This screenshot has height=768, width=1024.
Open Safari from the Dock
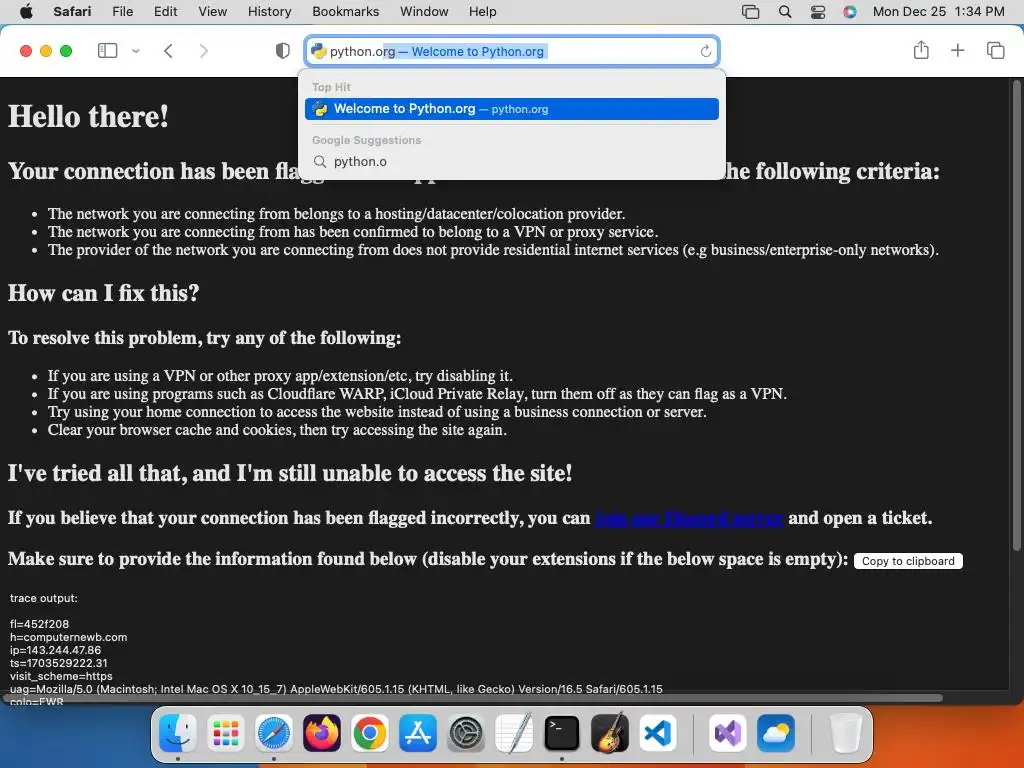coord(274,733)
